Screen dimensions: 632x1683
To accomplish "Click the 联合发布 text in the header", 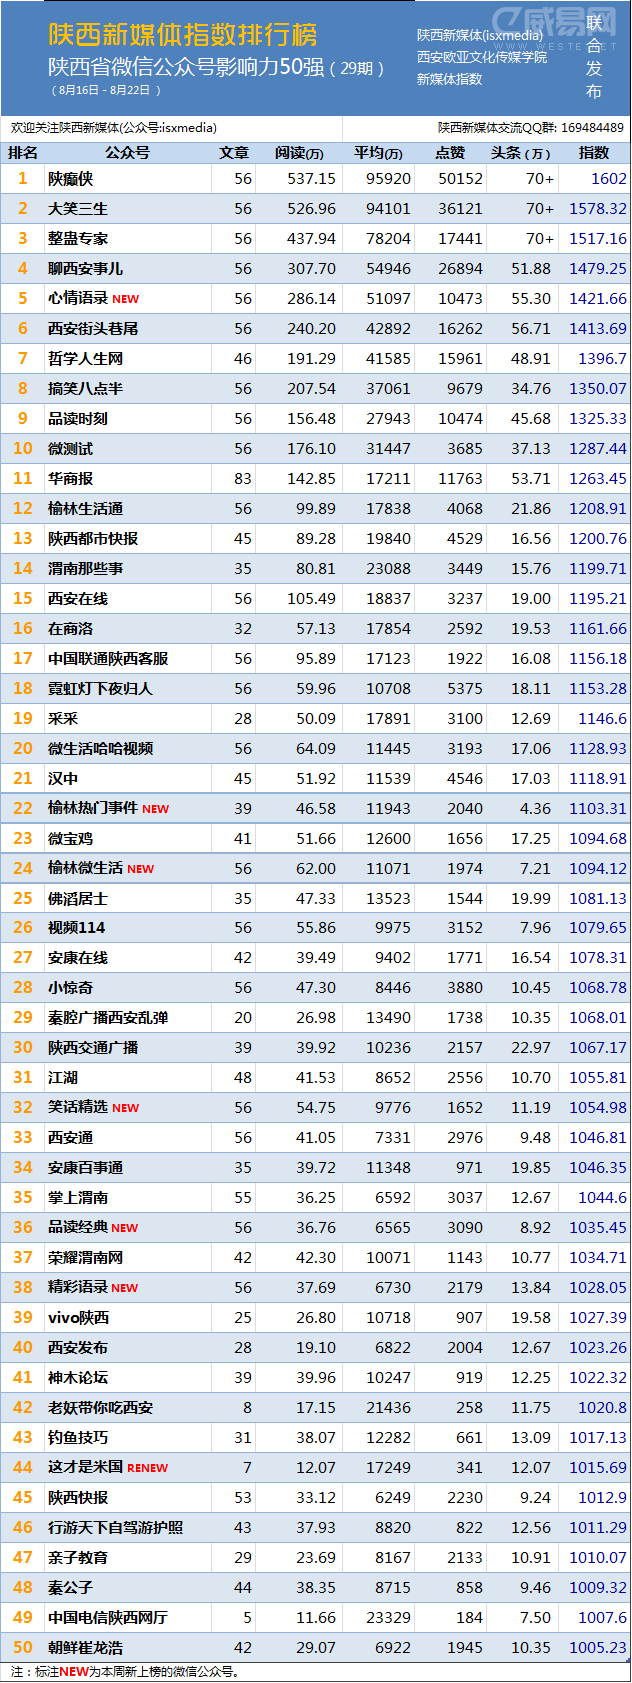I will point(594,57).
